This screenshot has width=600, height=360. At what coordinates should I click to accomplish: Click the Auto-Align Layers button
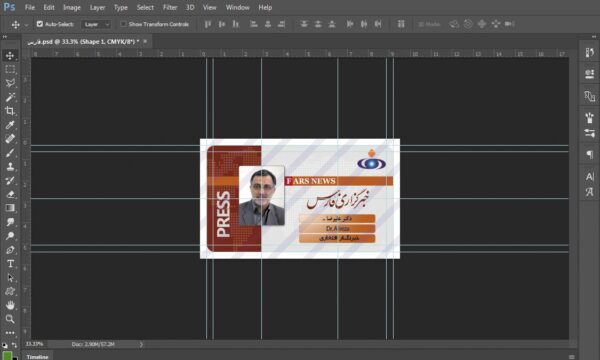tap(401, 24)
